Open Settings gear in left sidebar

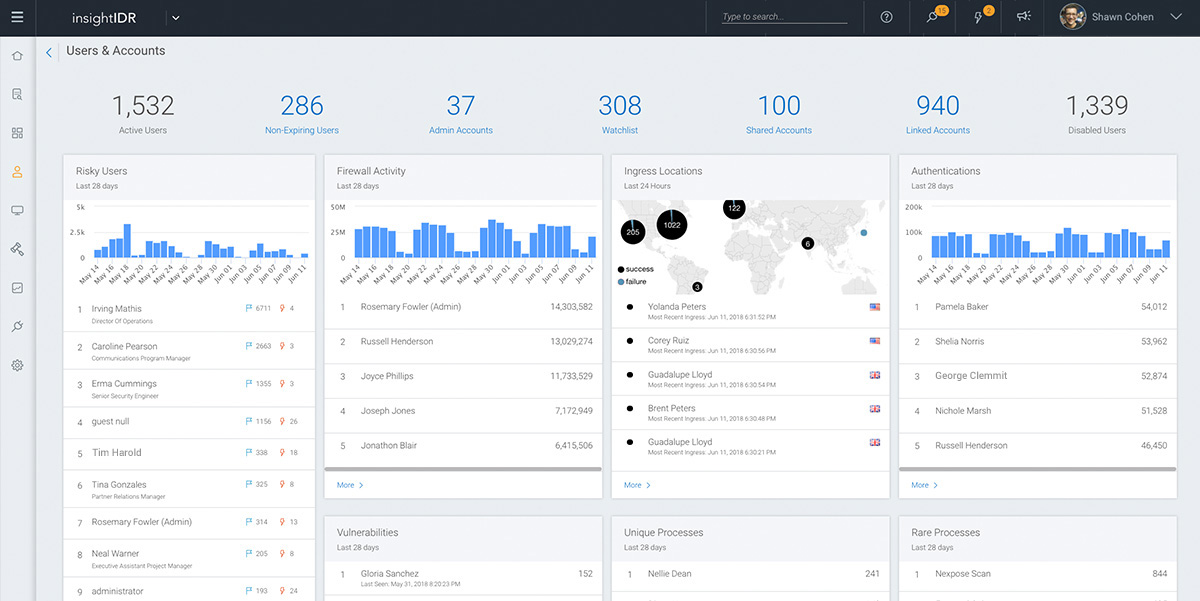[x=17, y=365]
